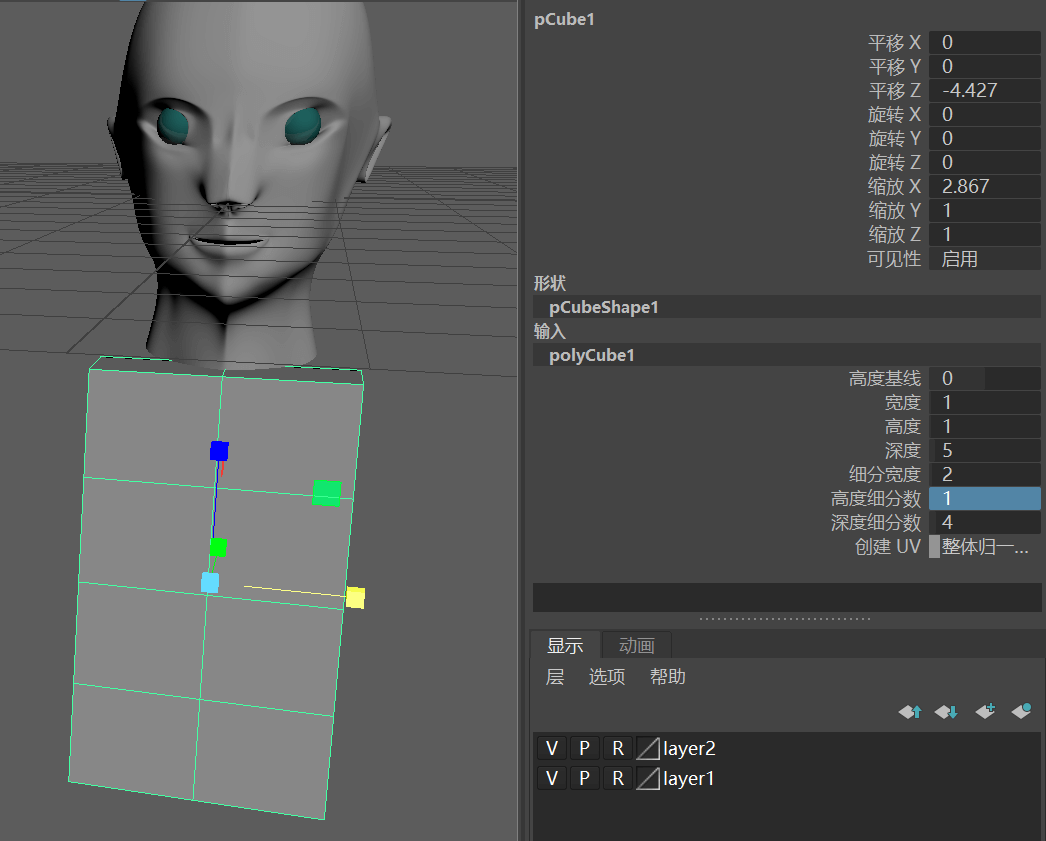Open the 层 menu
Image resolution: width=1046 pixels, height=841 pixels.
point(555,677)
